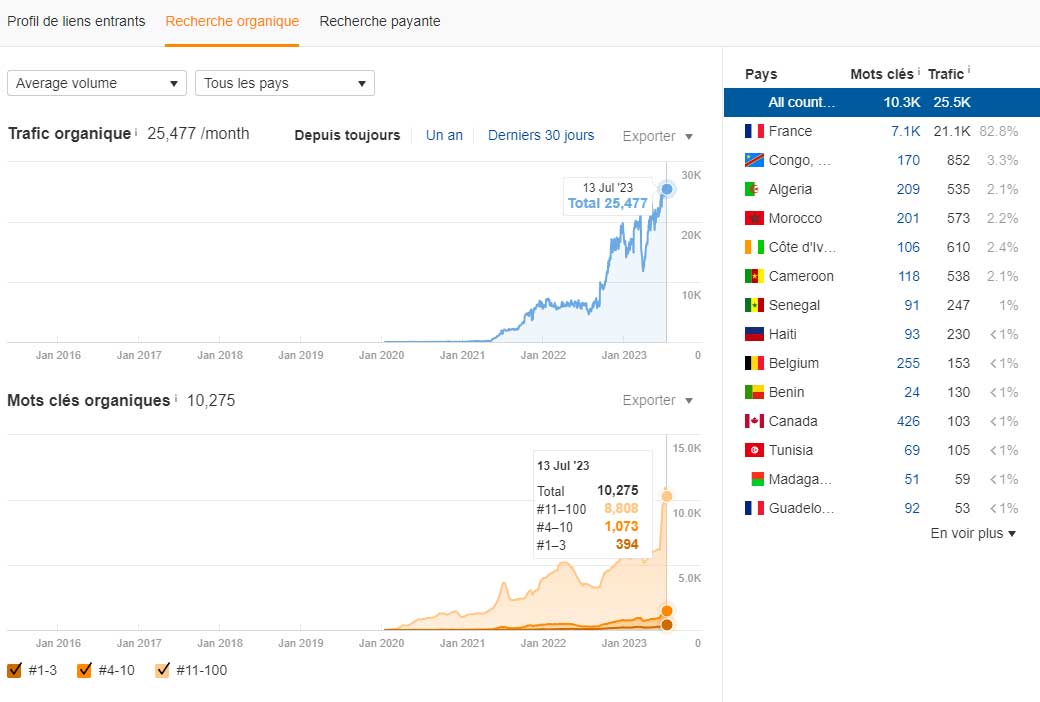
Task: Click the Morocco flag icon
Action: (x=754, y=218)
